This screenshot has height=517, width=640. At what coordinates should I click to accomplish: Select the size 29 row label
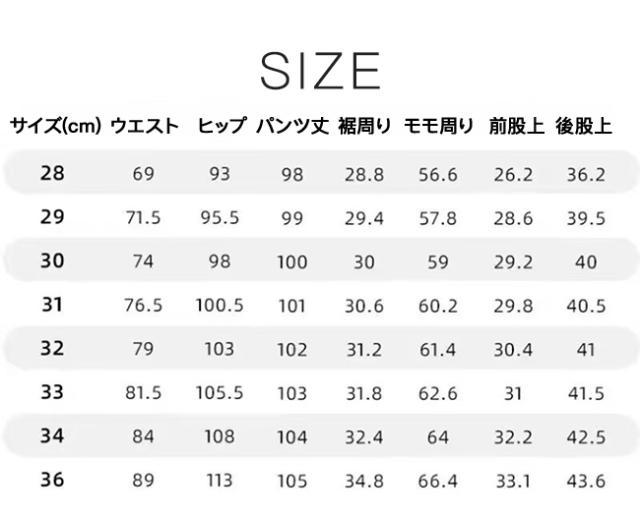pyautogui.click(x=52, y=218)
